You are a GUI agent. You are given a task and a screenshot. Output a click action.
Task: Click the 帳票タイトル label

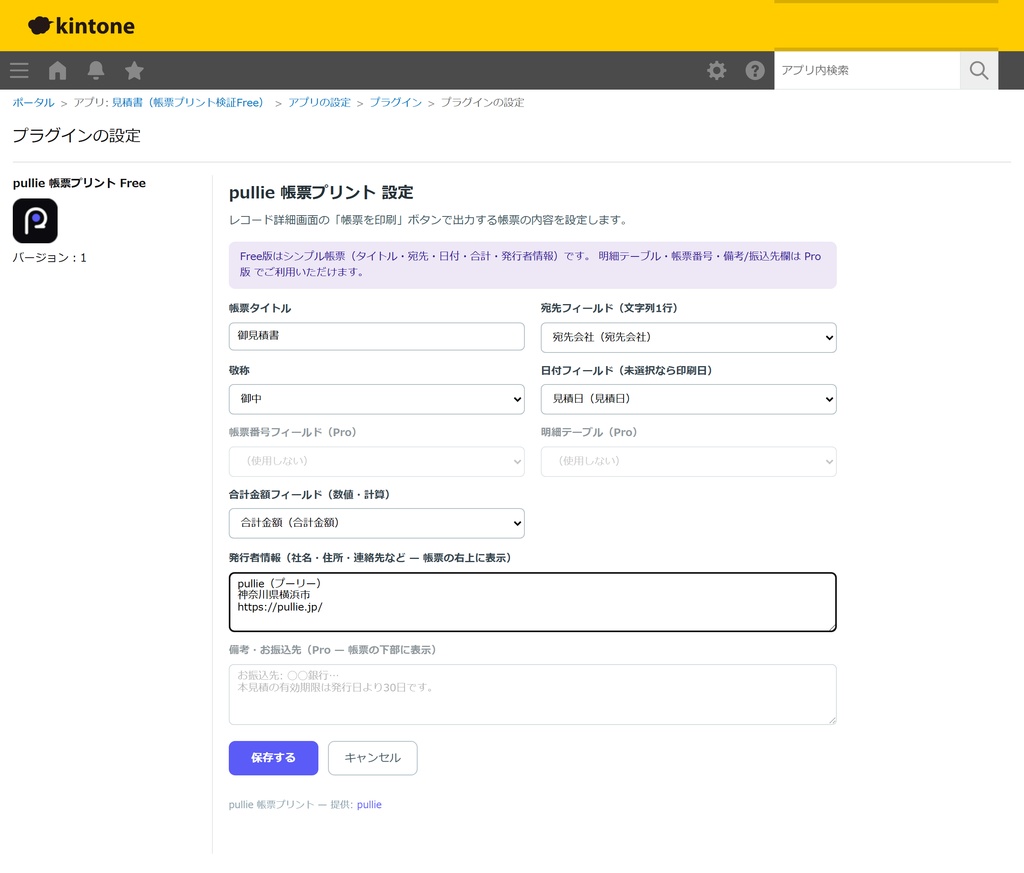click(x=260, y=308)
